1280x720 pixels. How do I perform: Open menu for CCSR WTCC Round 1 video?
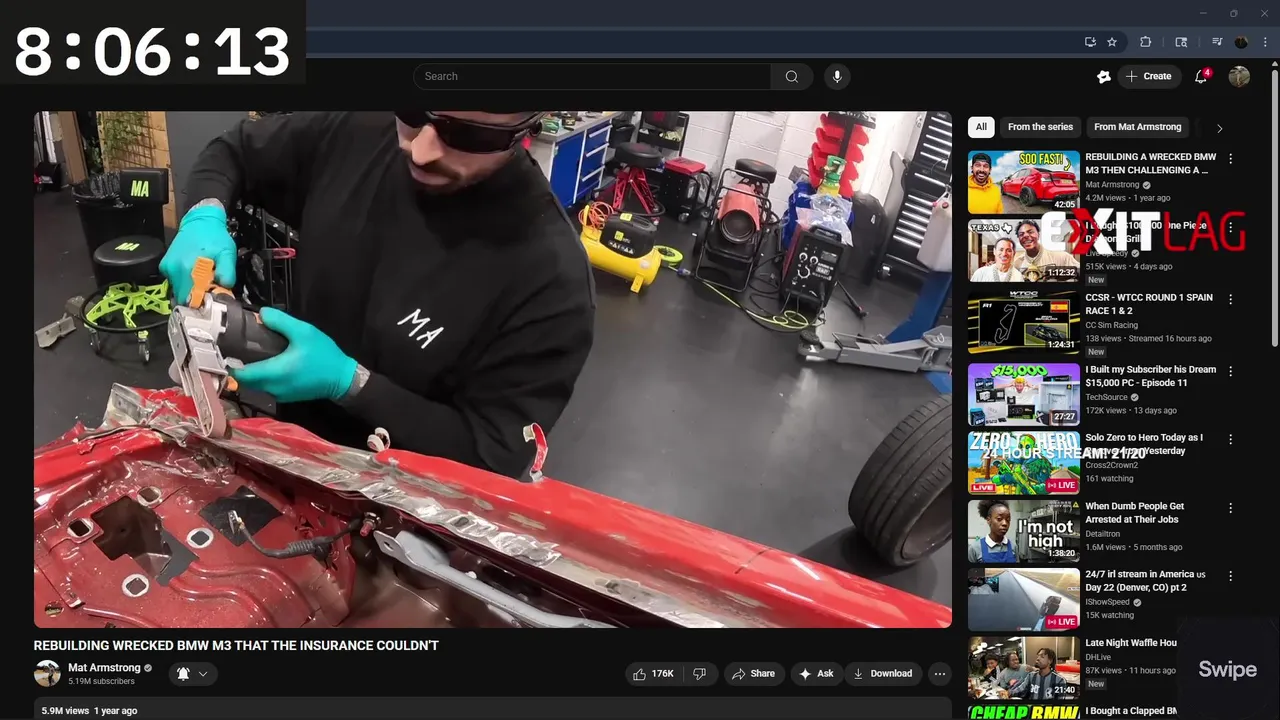tap(1230, 299)
